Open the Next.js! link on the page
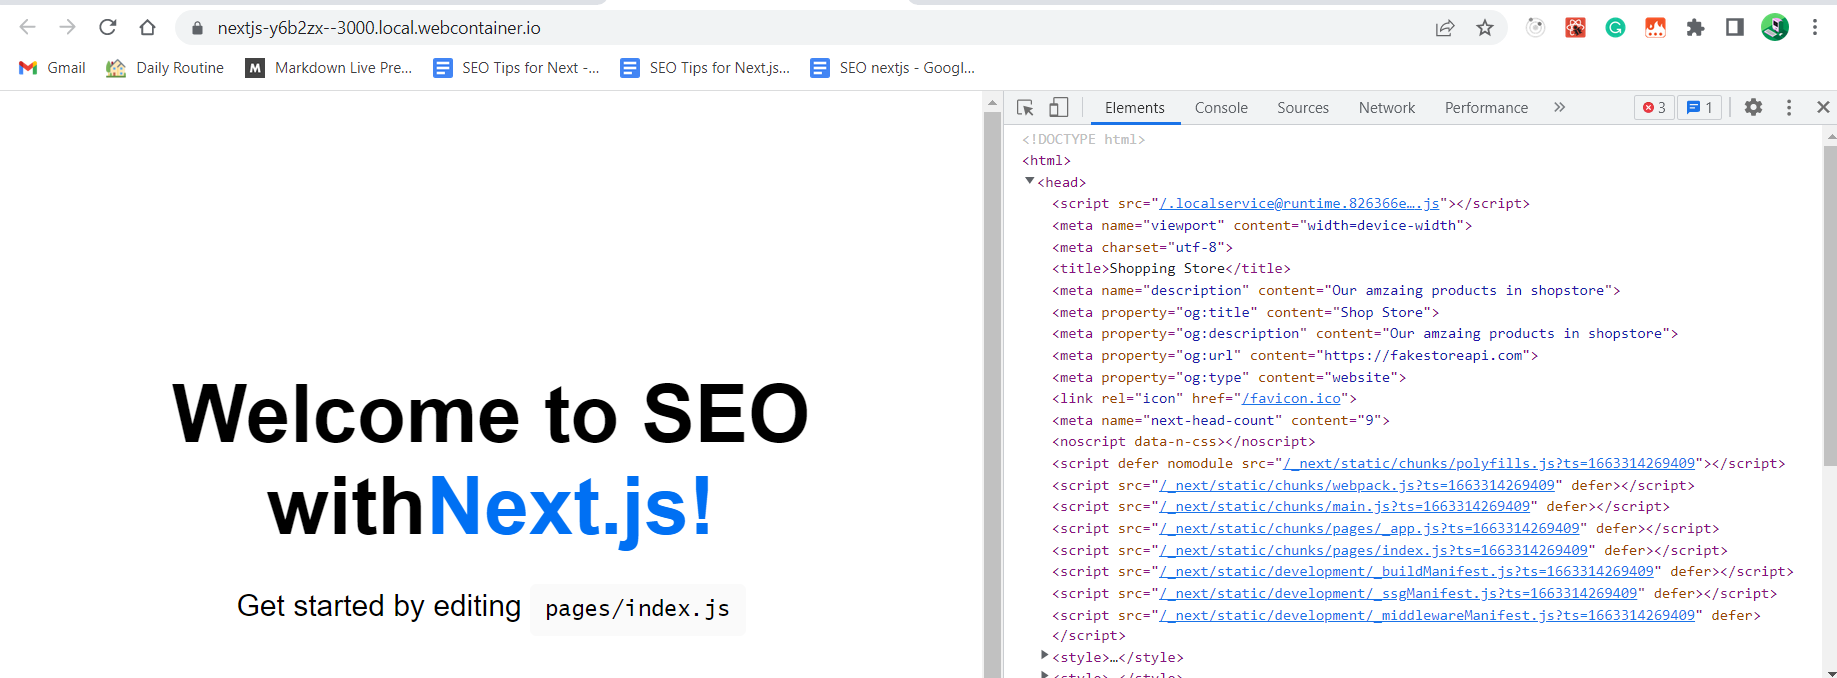Viewport: 1837px width, 678px height. 571,506
